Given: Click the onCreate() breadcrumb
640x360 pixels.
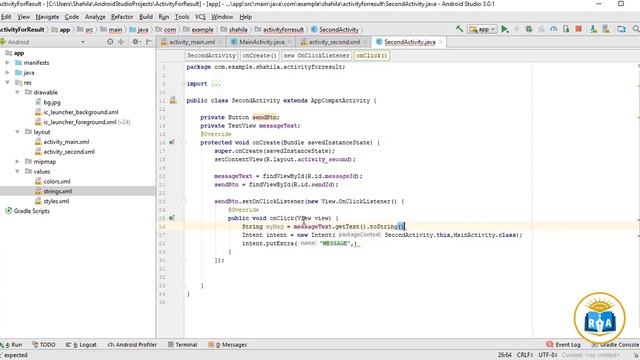Looking at the screenshot, I should 259,55.
